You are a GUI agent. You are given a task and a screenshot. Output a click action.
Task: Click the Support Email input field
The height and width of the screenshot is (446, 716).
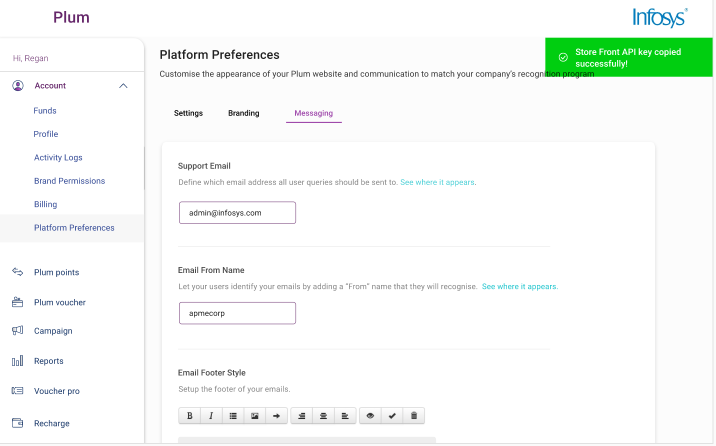pyautogui.click(x=237, y=213)
